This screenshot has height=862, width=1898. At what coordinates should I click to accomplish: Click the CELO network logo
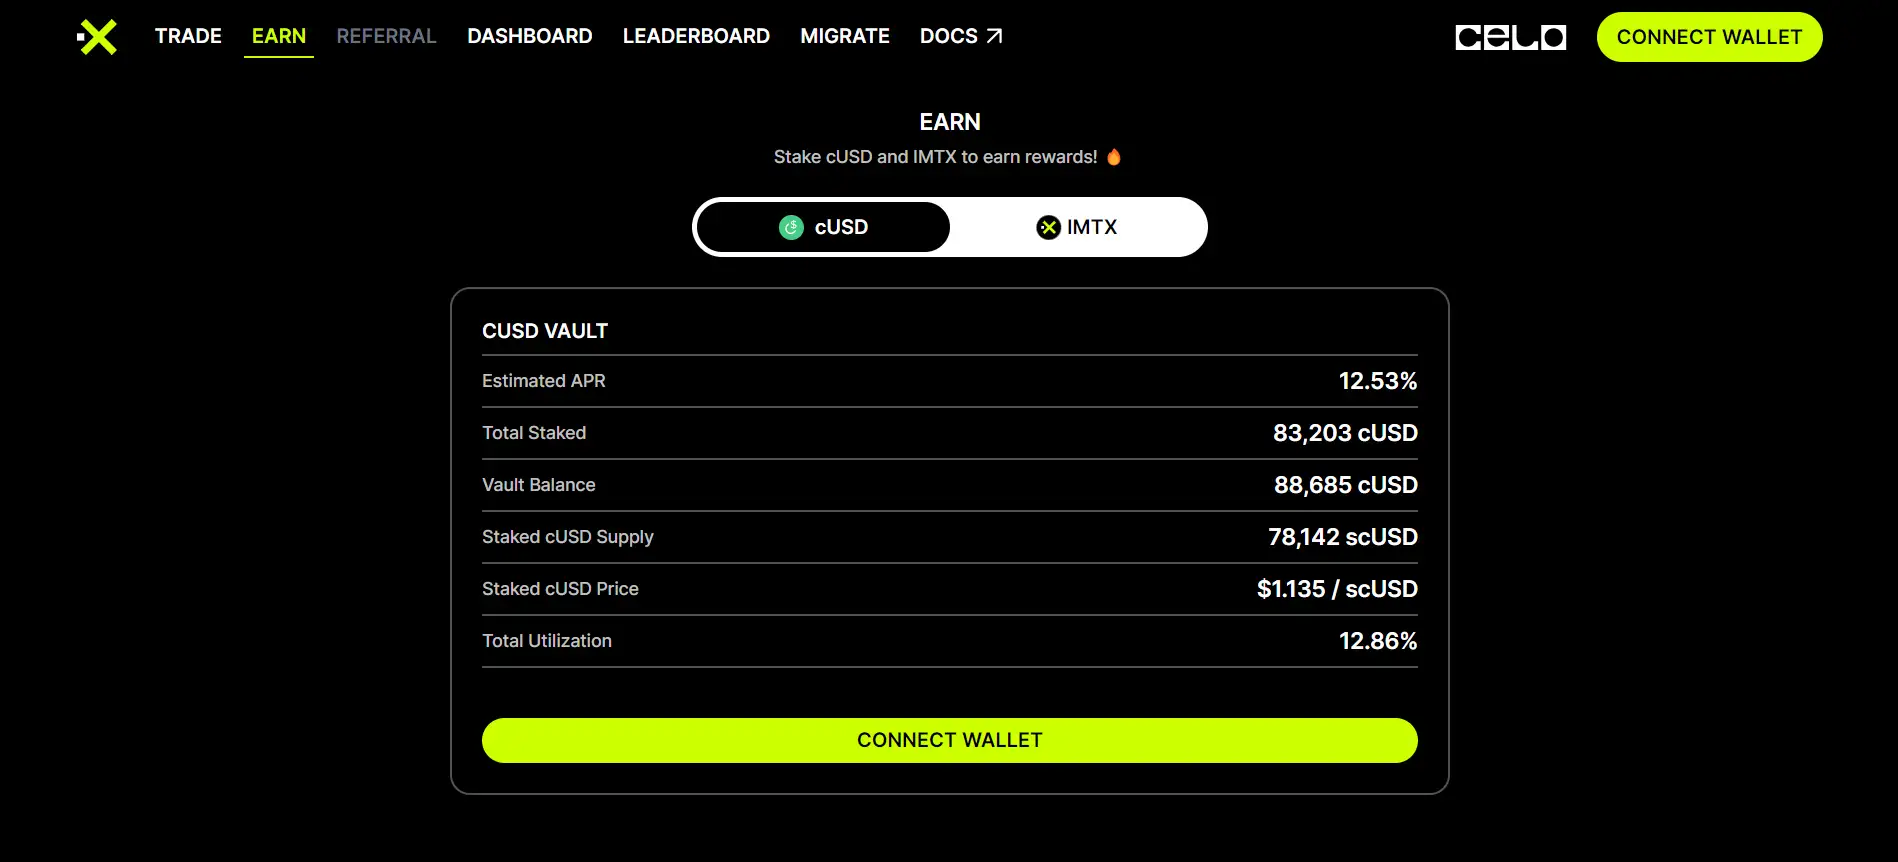pyautogui.click(x=1510, y=38)
